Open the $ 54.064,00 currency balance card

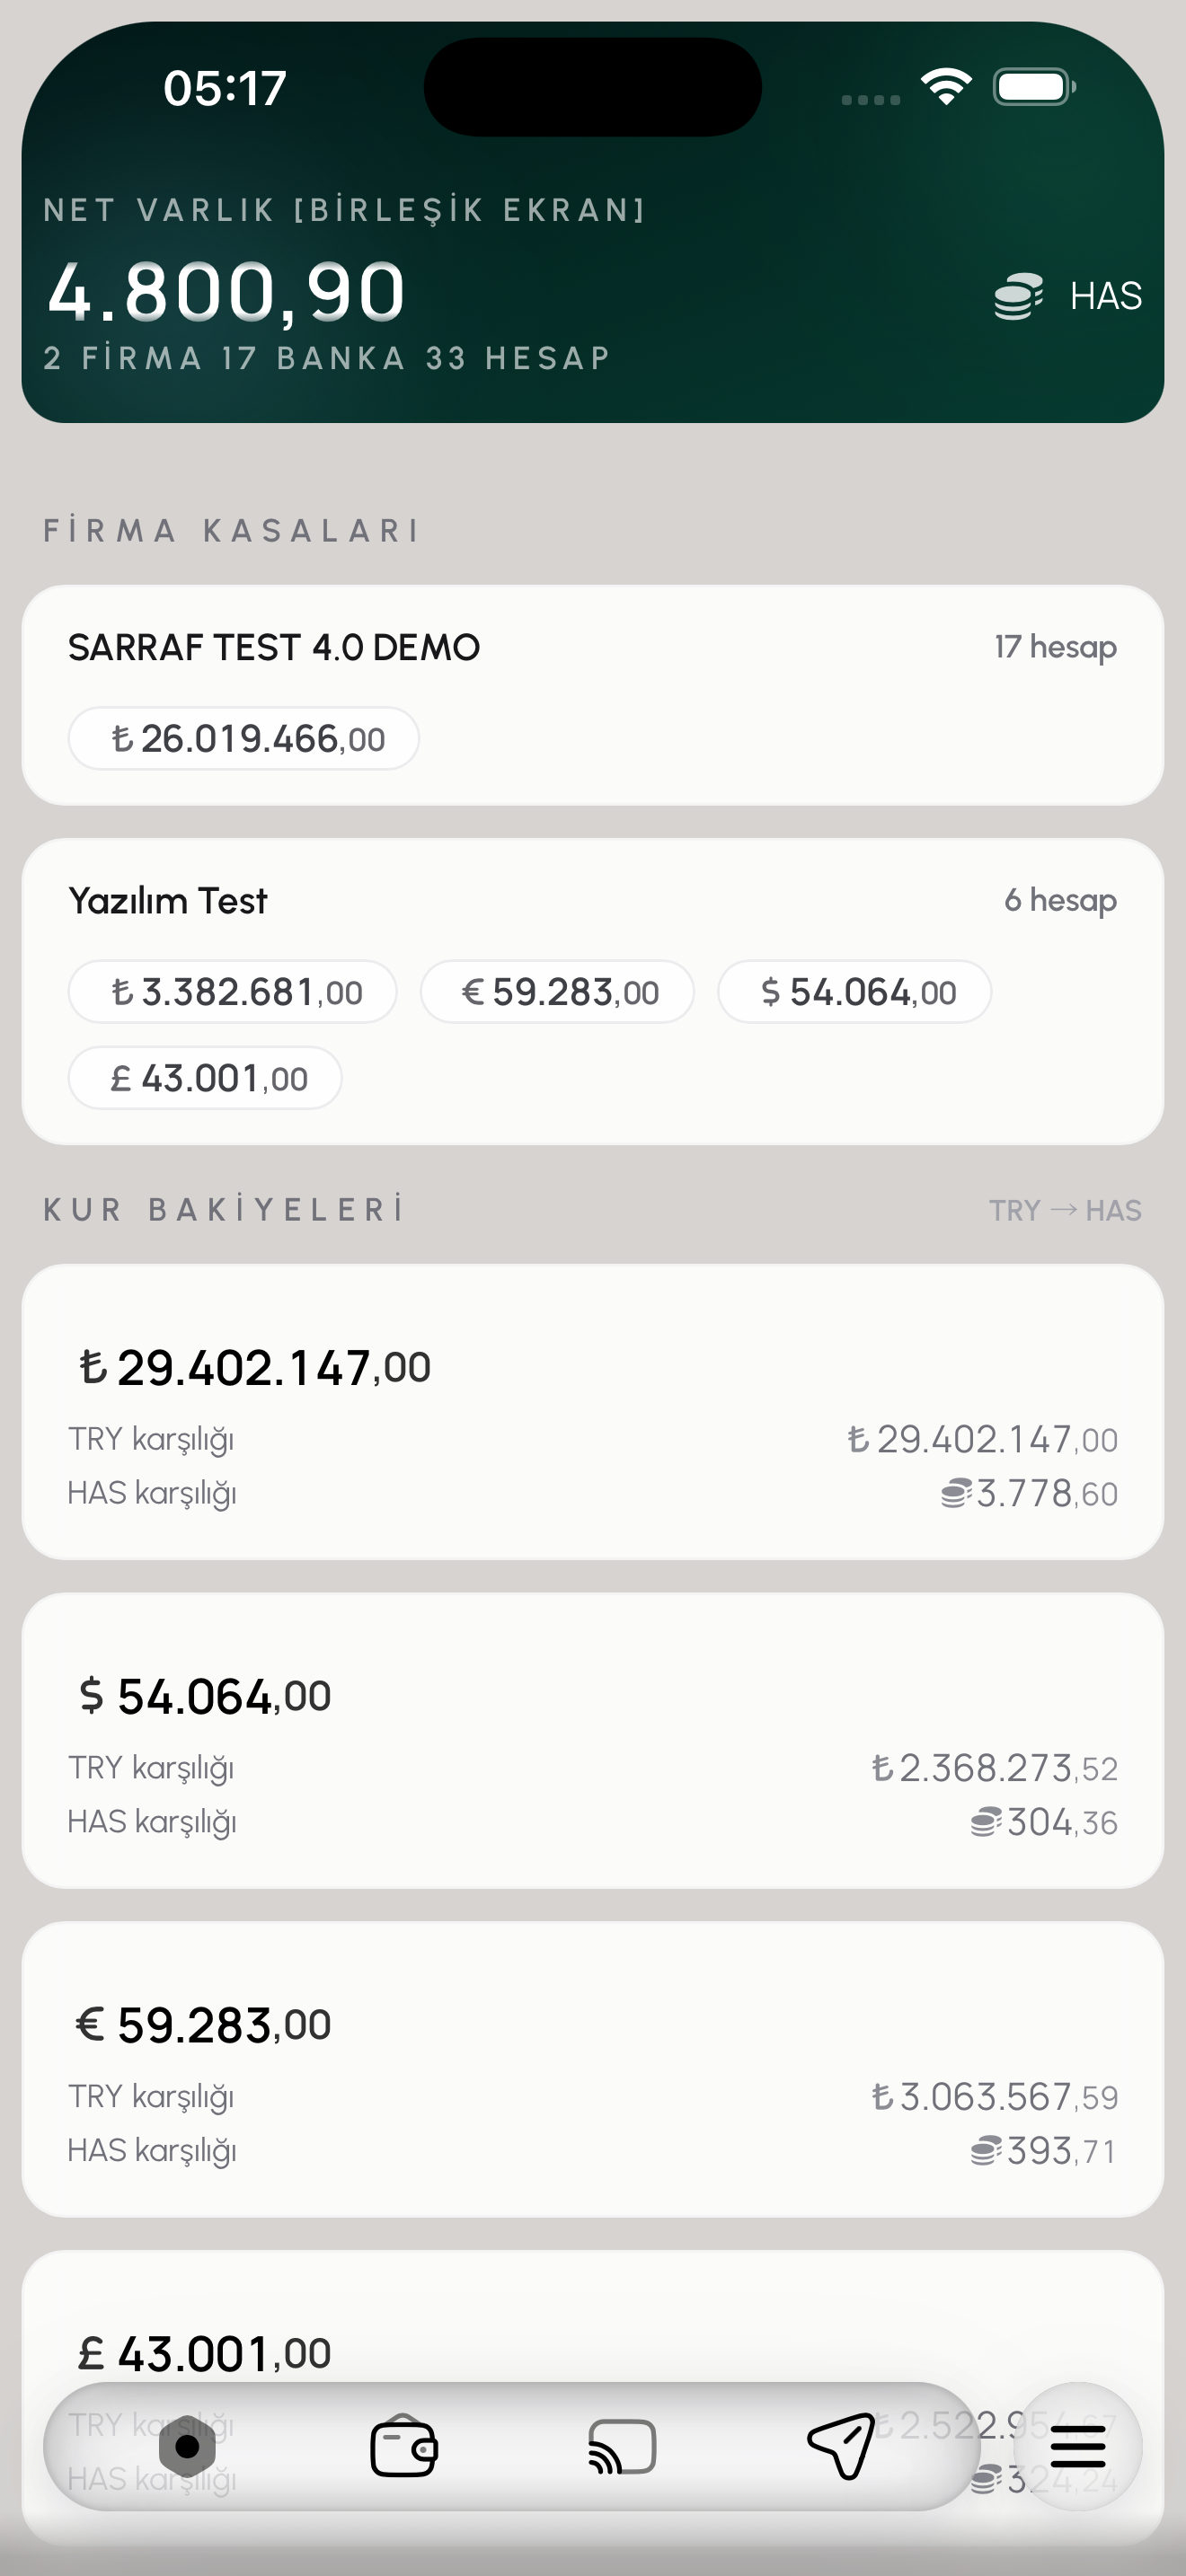[592, 1740]
